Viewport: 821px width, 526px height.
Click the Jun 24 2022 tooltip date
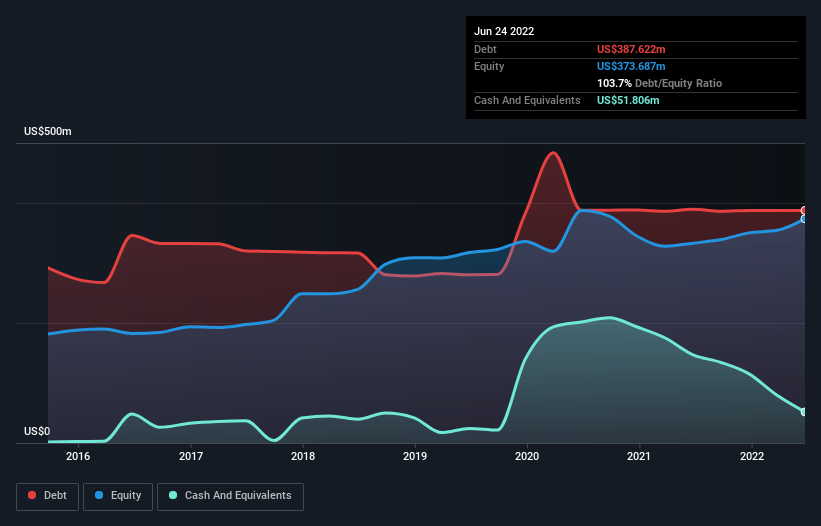coord(504,31)
